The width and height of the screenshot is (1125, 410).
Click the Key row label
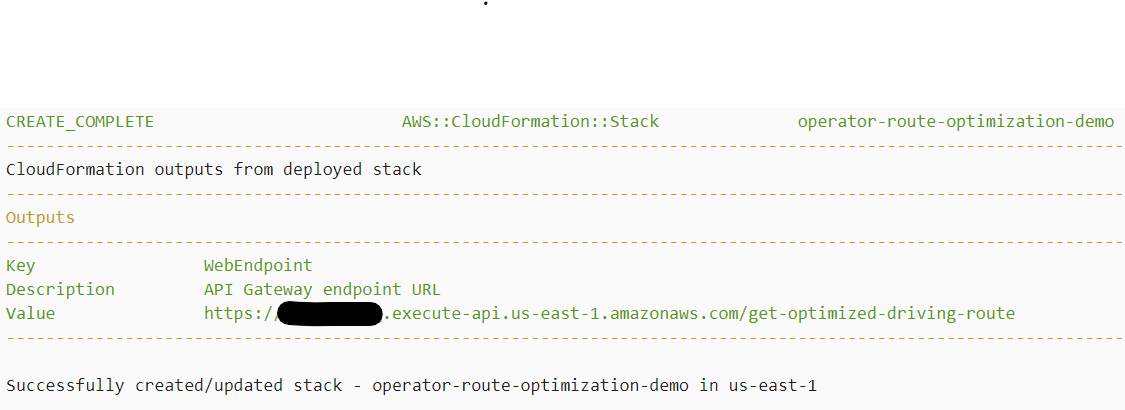click(x=20, y=266)
